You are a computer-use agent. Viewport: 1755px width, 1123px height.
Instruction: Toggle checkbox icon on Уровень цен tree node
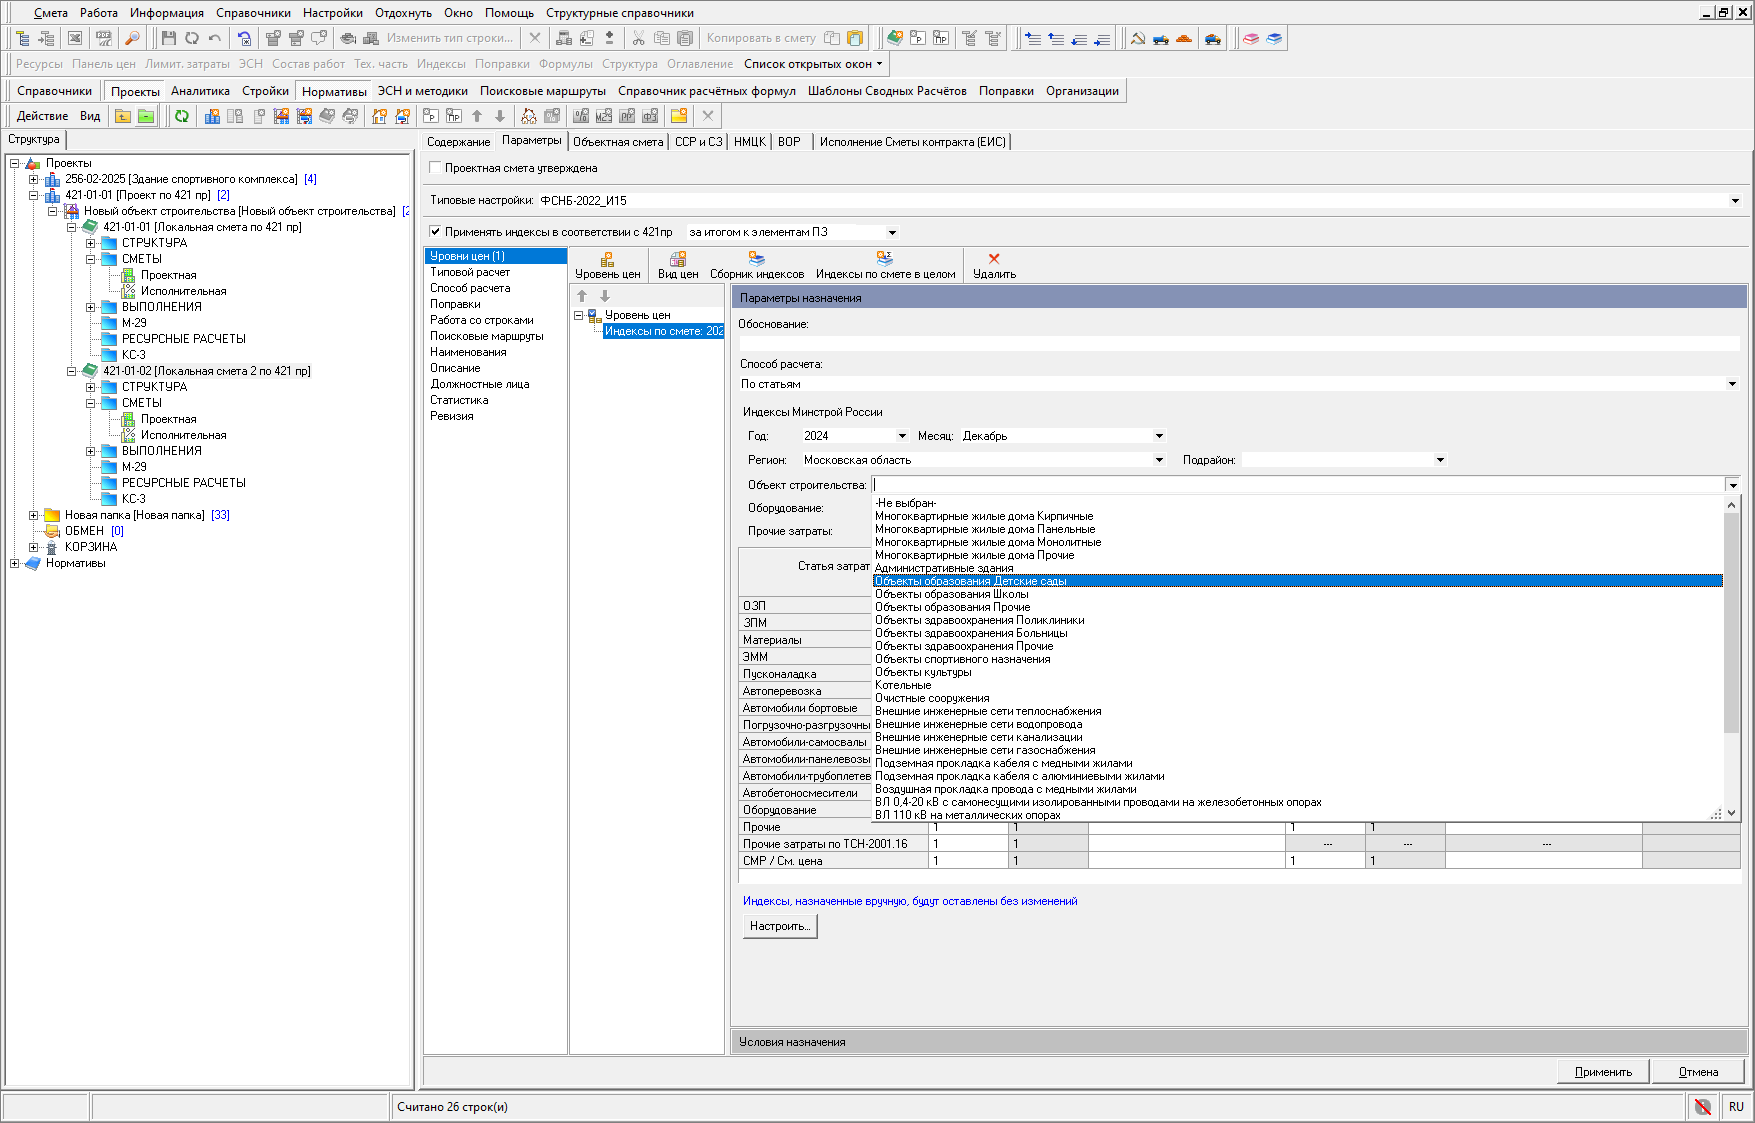[x=594, y=315]
